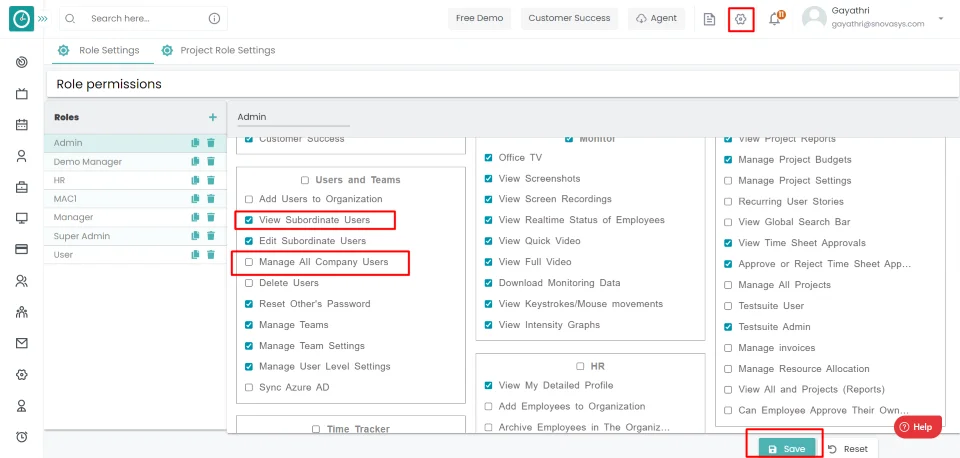
Task: Select the Super Admin role
Action: point(135,236)
